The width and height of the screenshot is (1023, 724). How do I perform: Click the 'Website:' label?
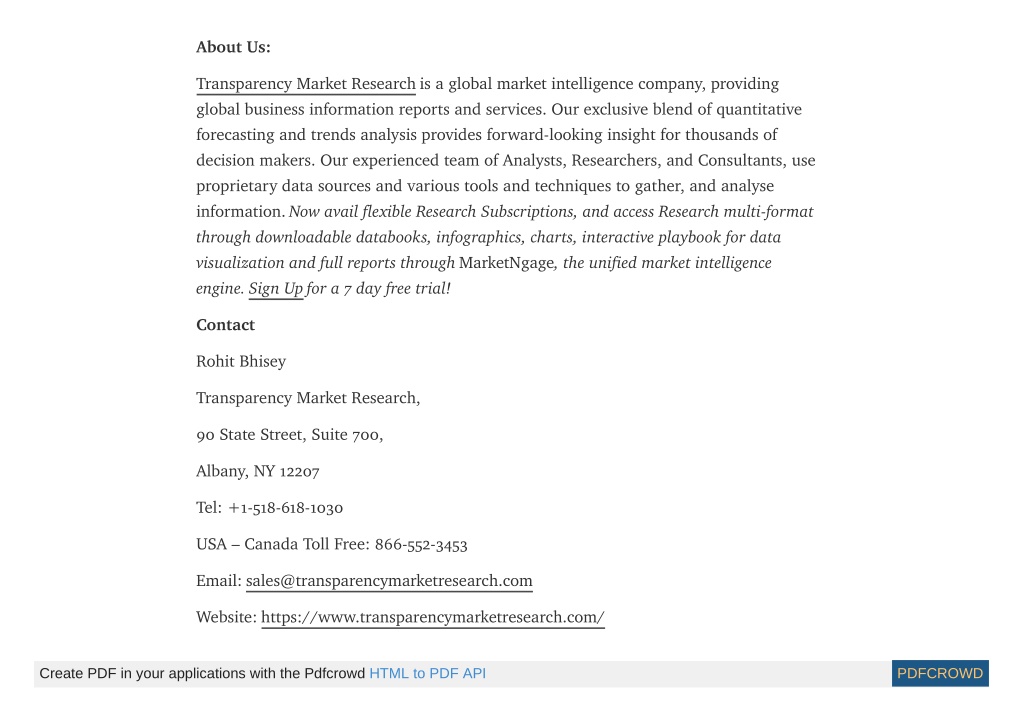tap(226, 617)
